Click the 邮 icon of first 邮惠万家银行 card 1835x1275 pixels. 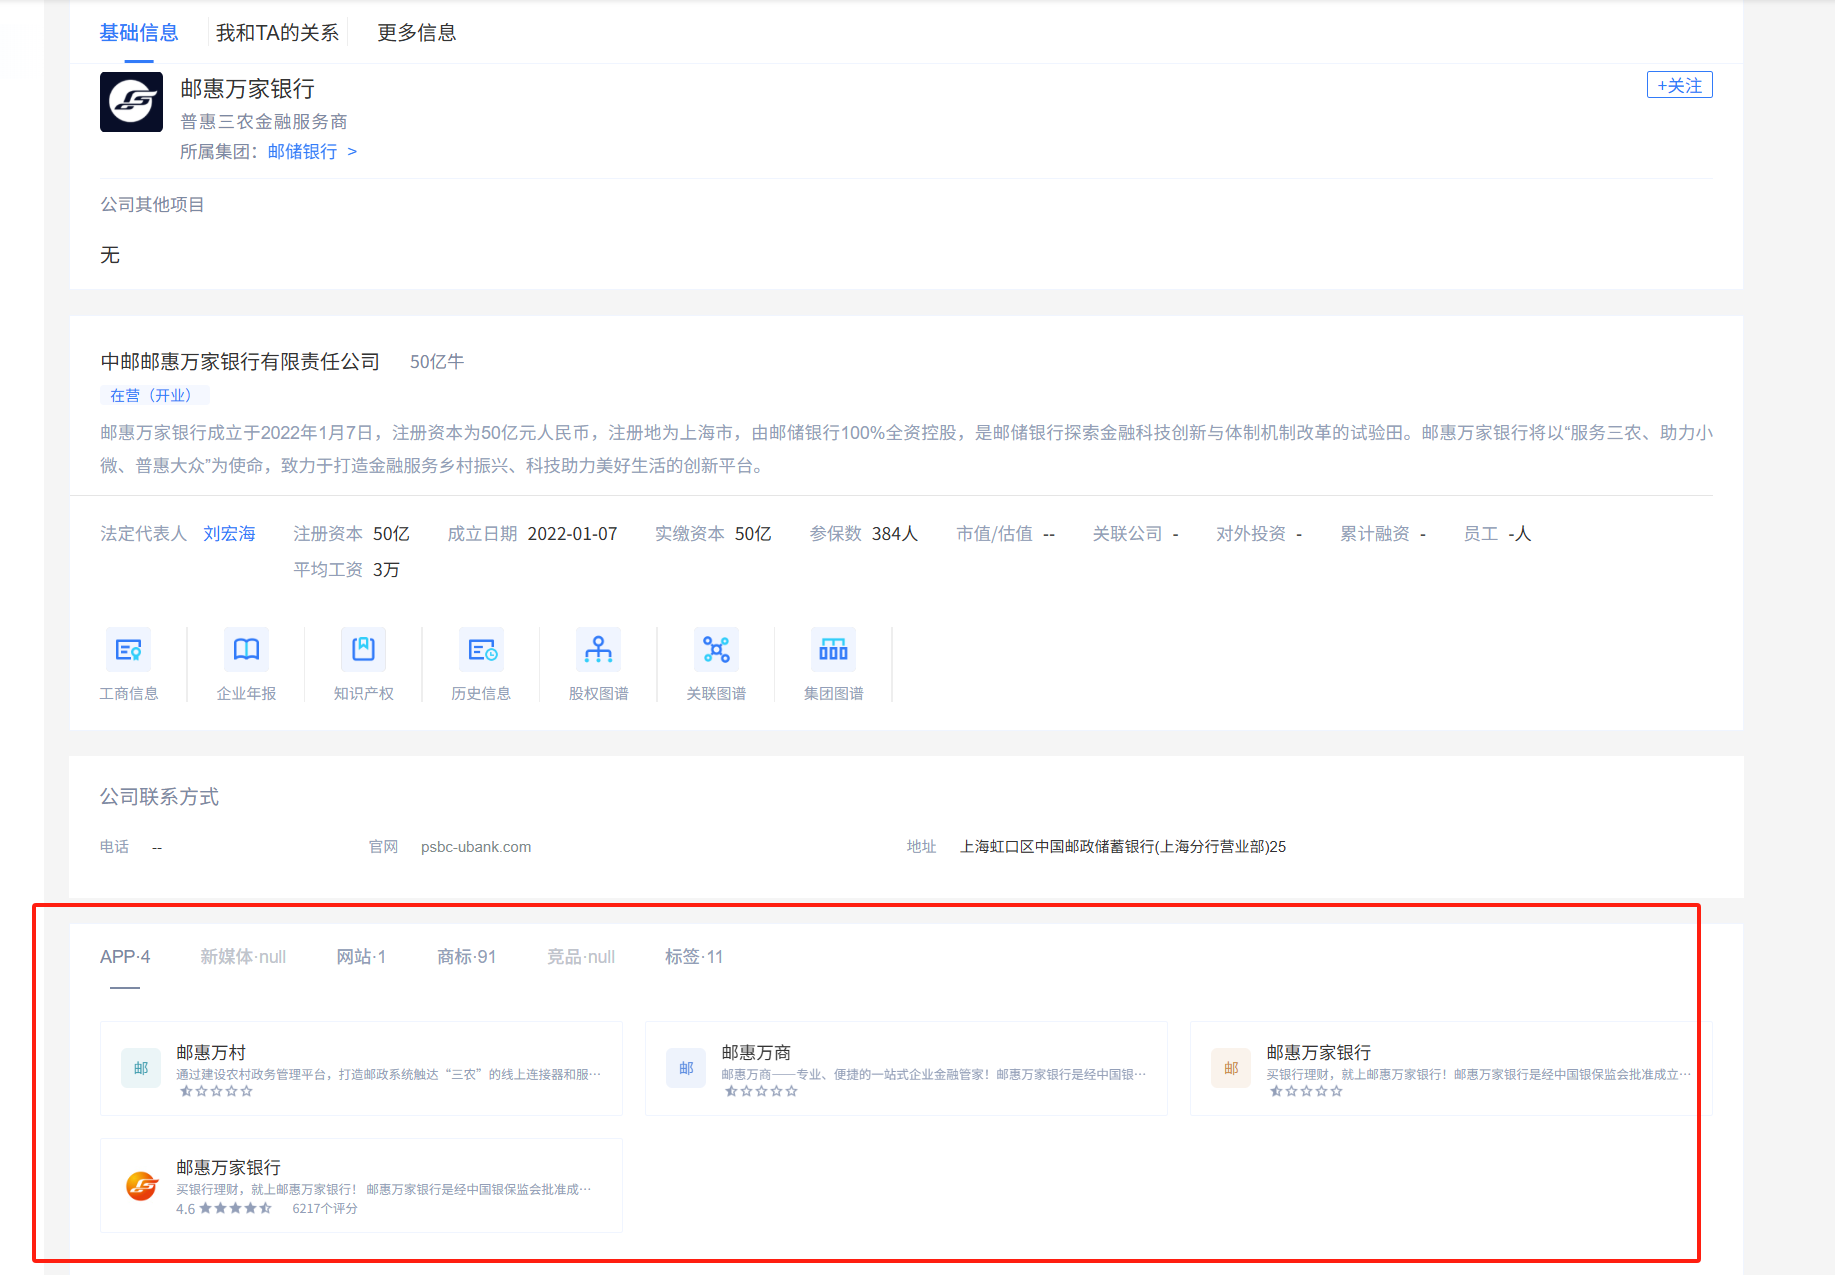point(1231,1068)
